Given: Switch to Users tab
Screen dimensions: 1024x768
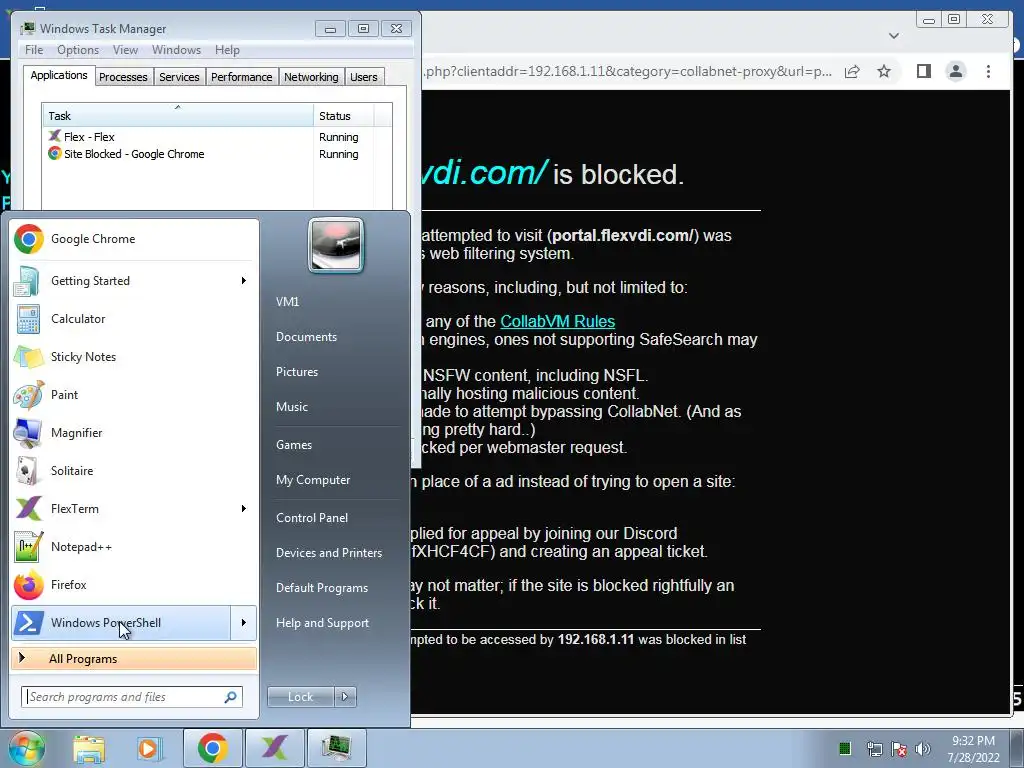Looking at the screenshot, I should (x=364, y=77).
